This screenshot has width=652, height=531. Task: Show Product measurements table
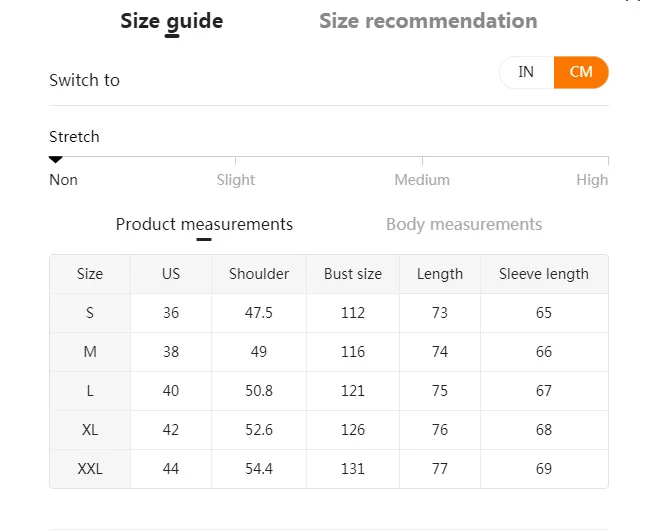tap(204, 224)
